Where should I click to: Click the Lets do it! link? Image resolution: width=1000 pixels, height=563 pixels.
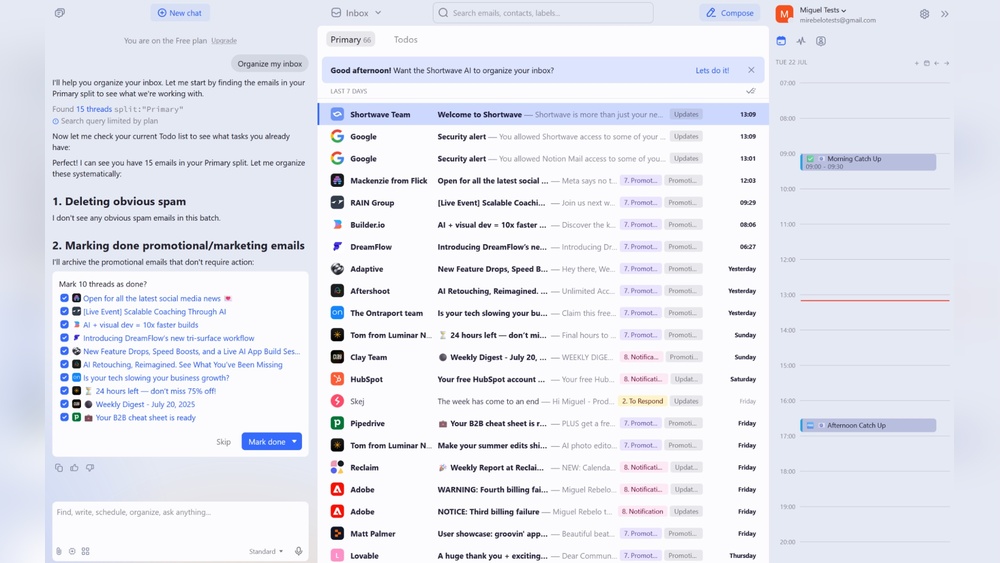(x=712, y=71)
